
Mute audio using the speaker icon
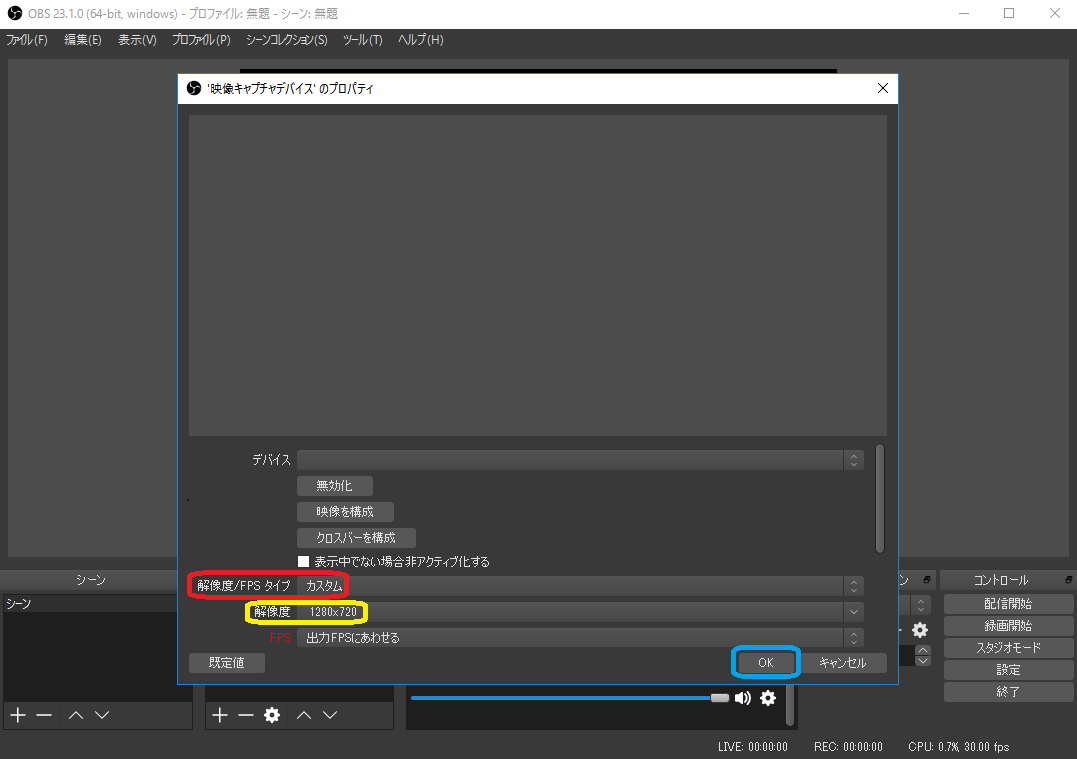tap(743, 698)
